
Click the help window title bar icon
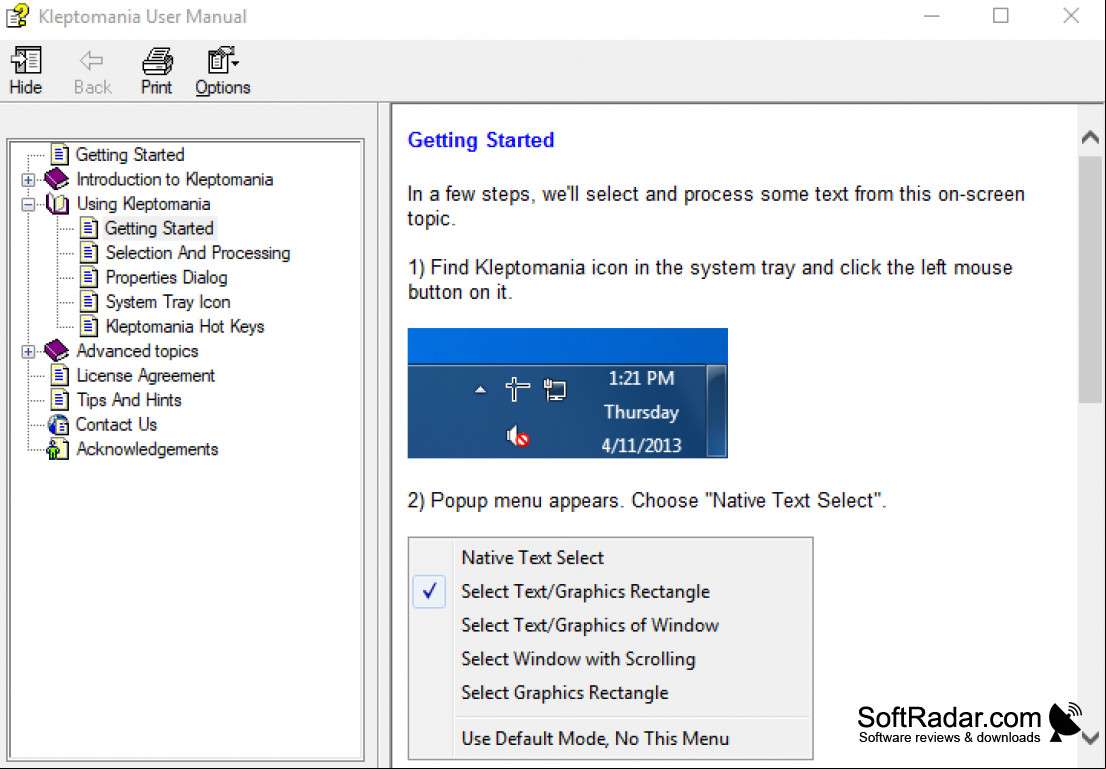click(x=17, y=16)
